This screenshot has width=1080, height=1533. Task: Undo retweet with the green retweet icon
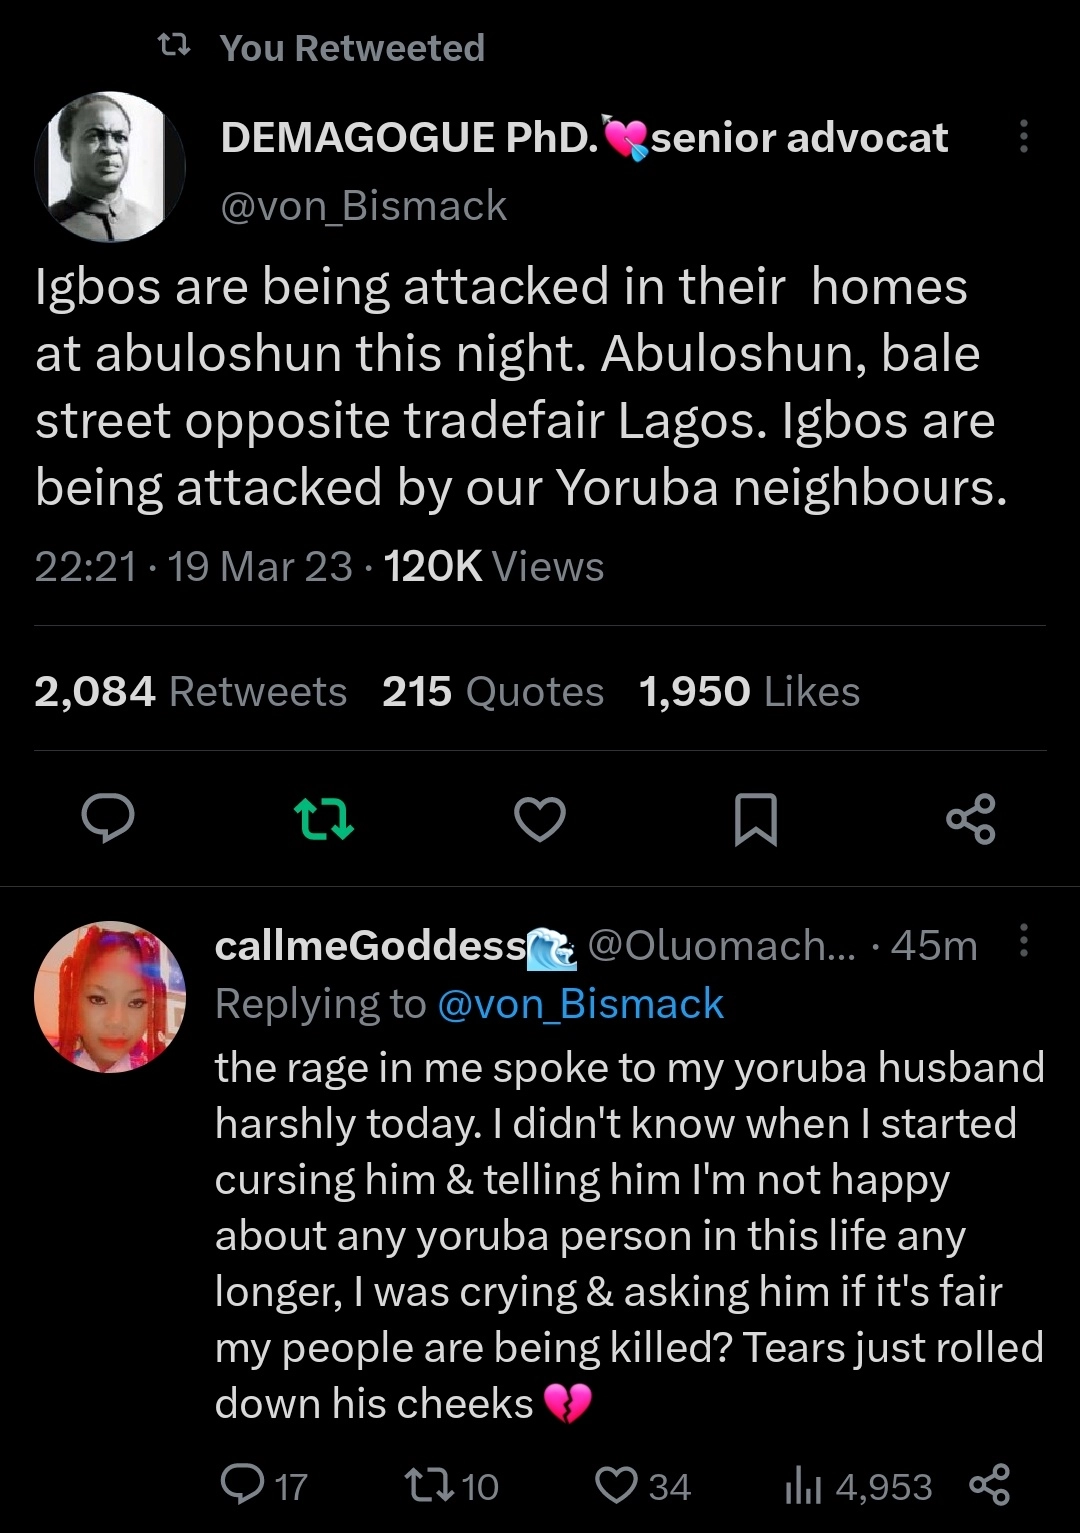coord(324,819)
